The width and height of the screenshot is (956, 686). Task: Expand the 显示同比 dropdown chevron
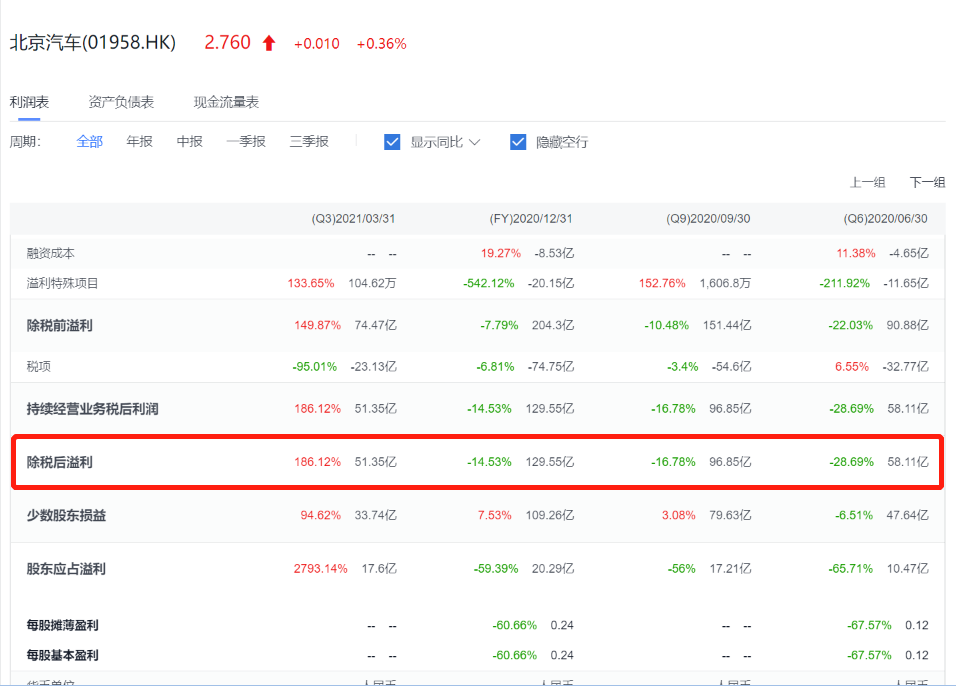pos(475,142)
